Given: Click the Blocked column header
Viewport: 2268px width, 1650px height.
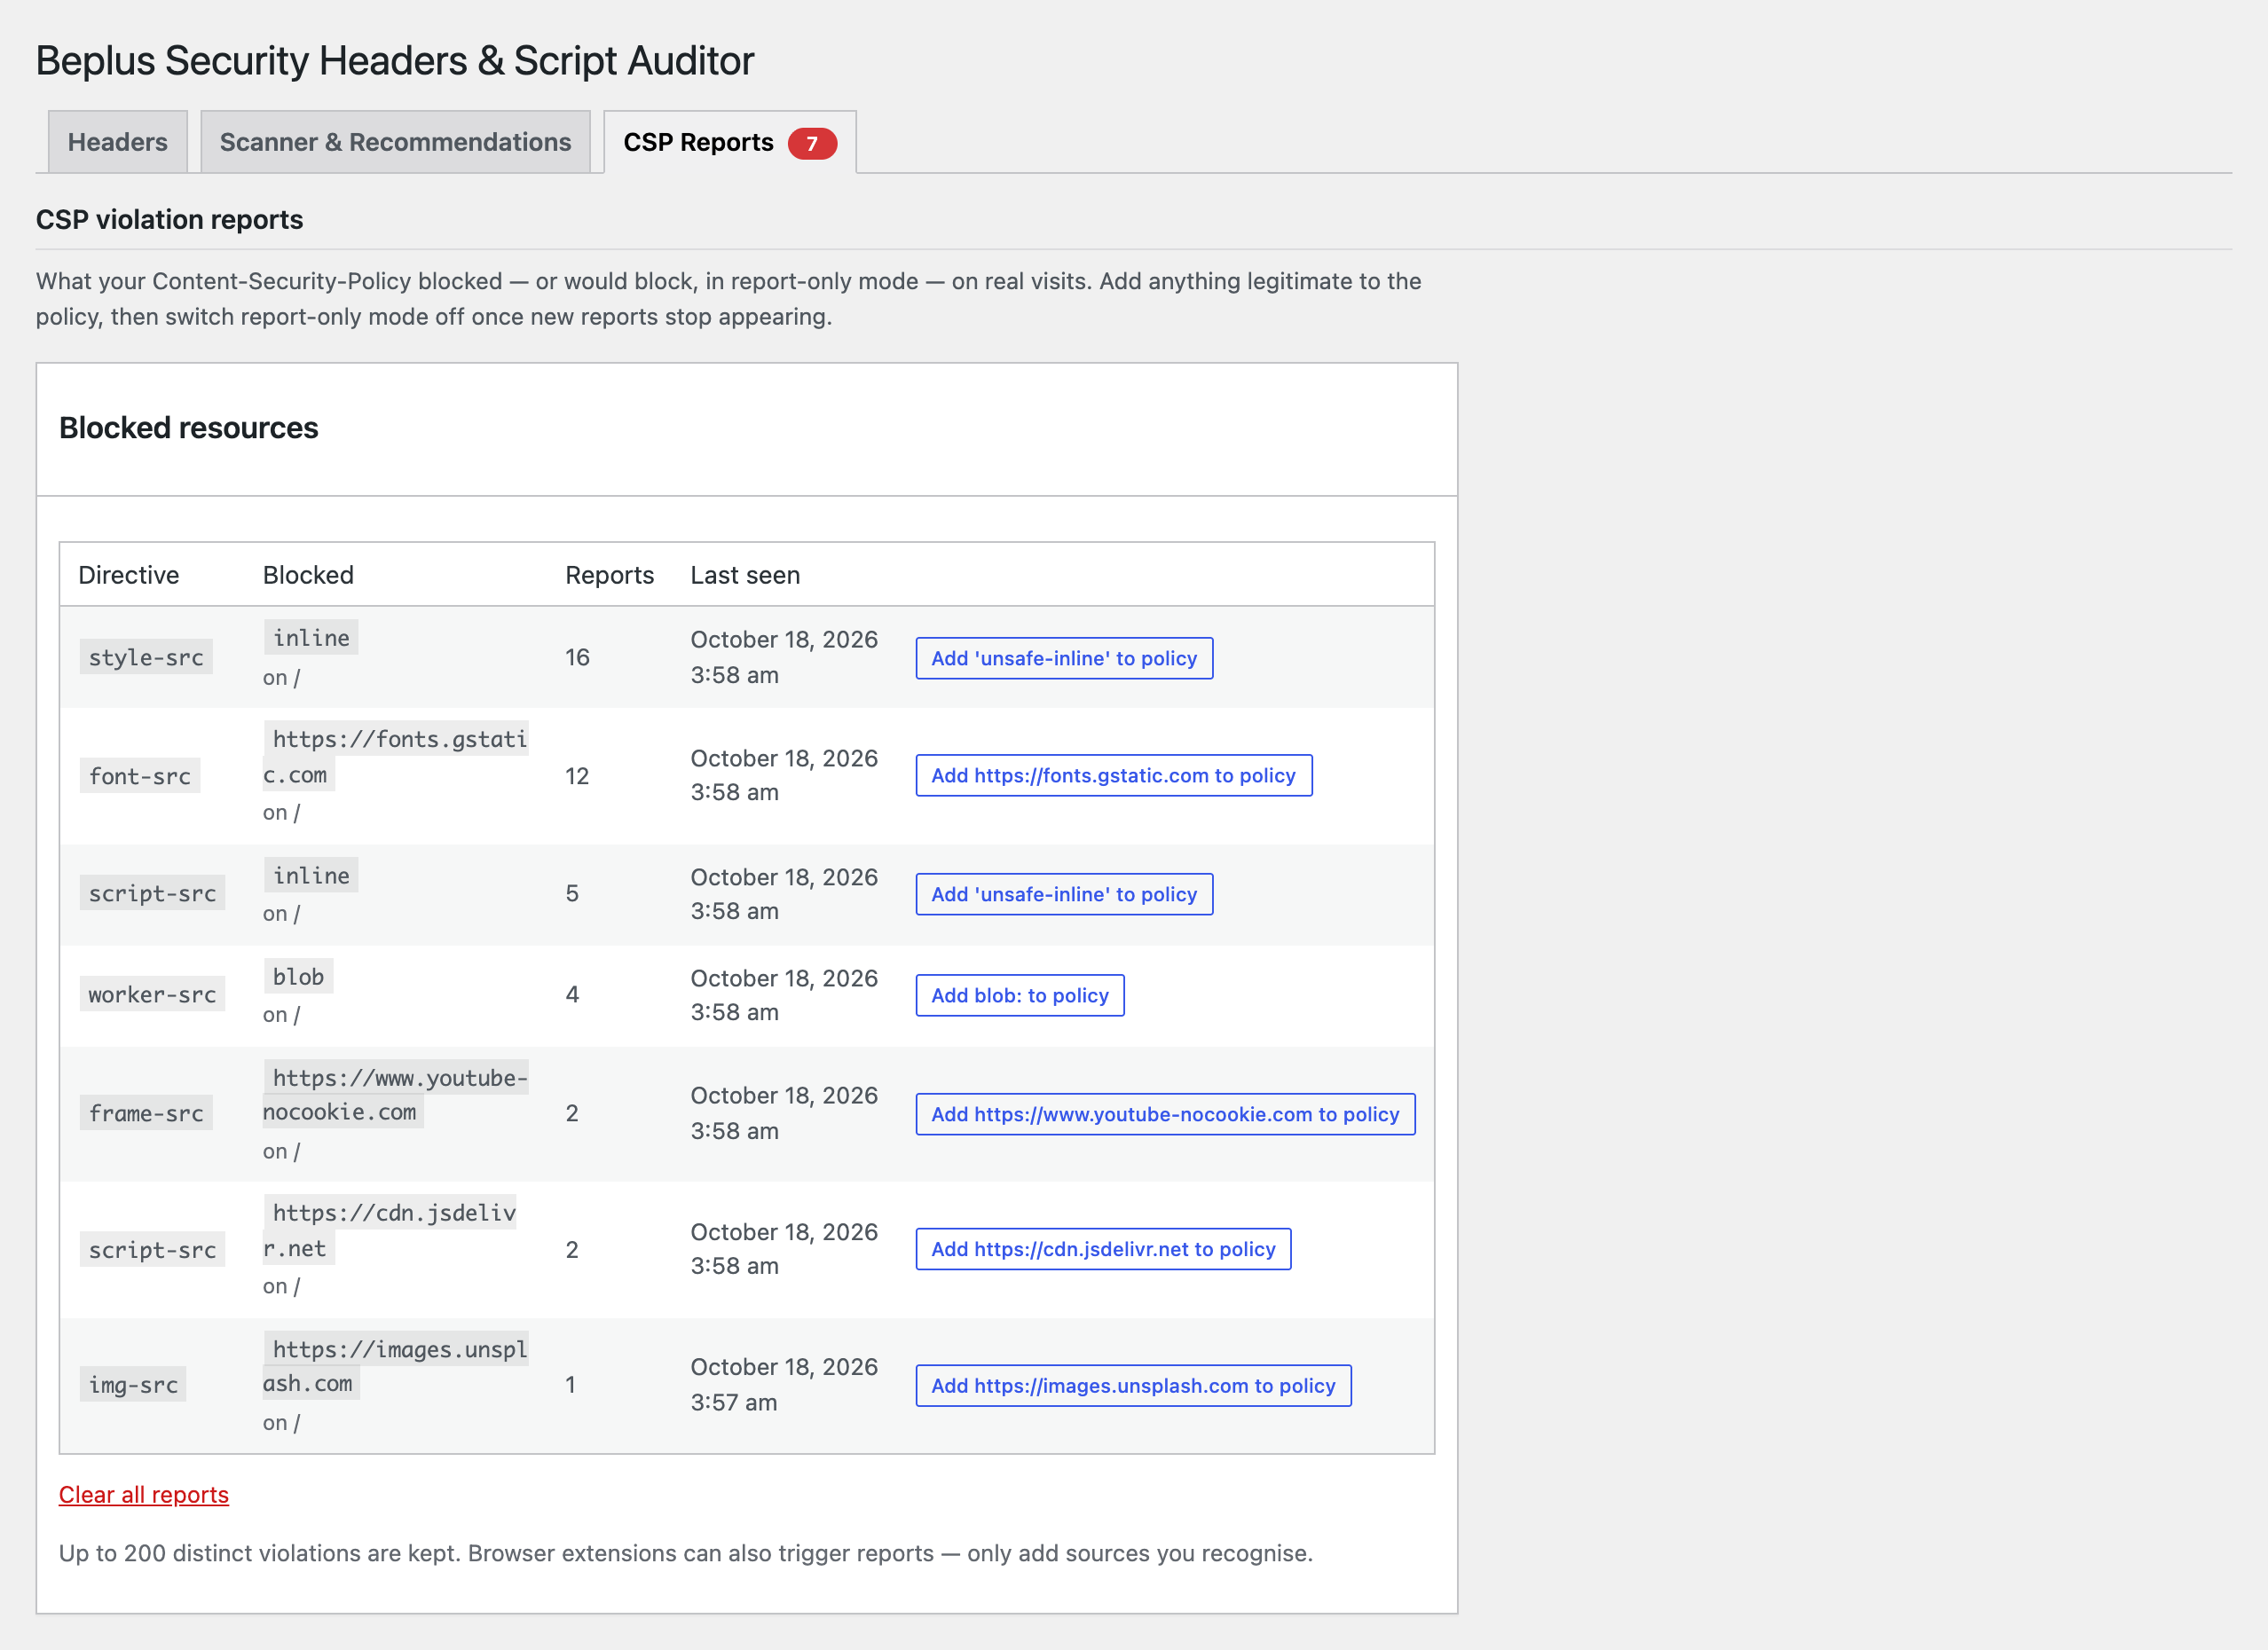Looking at the screenshot, I should tap(308, 575).
